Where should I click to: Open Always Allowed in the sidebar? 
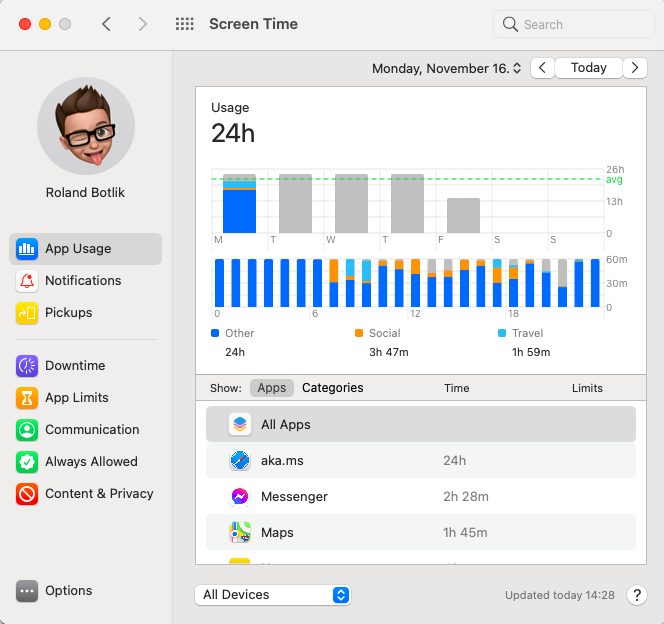86,462
